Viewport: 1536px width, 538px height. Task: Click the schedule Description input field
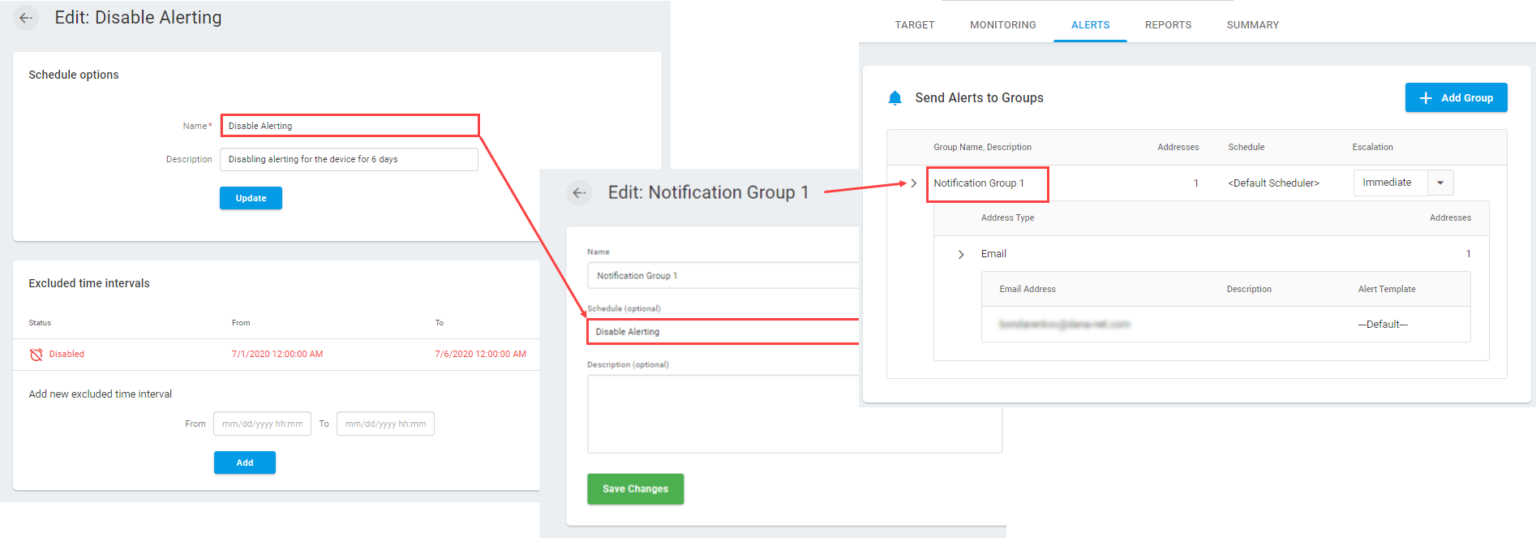pos(349,159)
